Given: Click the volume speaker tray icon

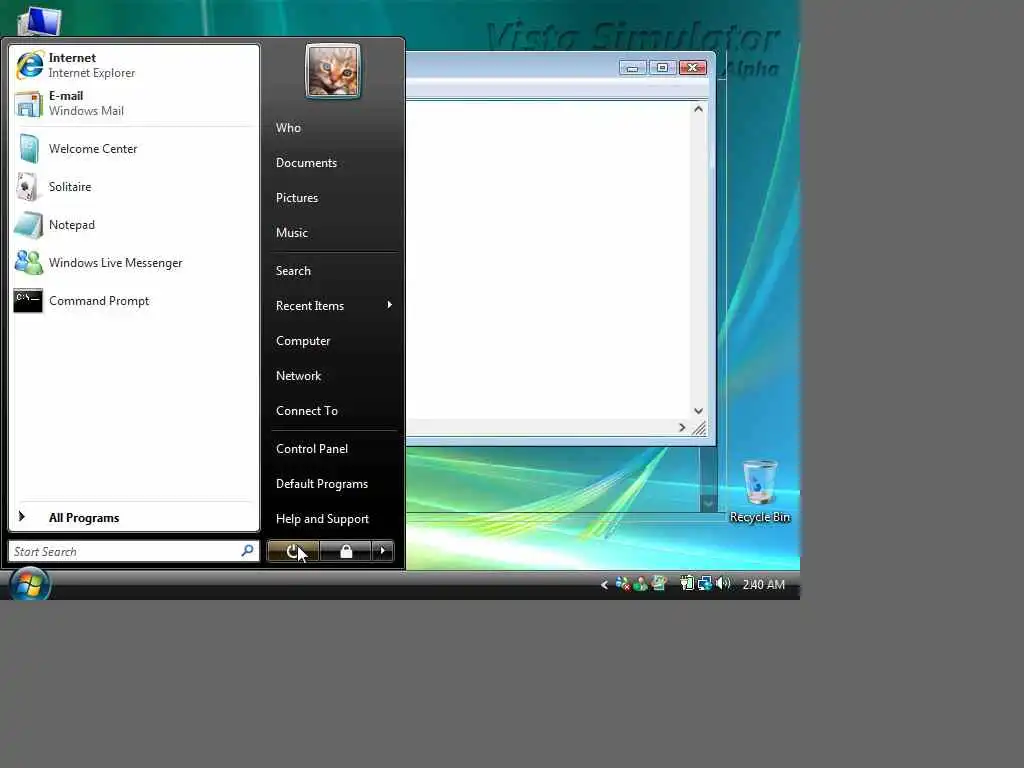Looking at the screenshot, I should [722, 583].
